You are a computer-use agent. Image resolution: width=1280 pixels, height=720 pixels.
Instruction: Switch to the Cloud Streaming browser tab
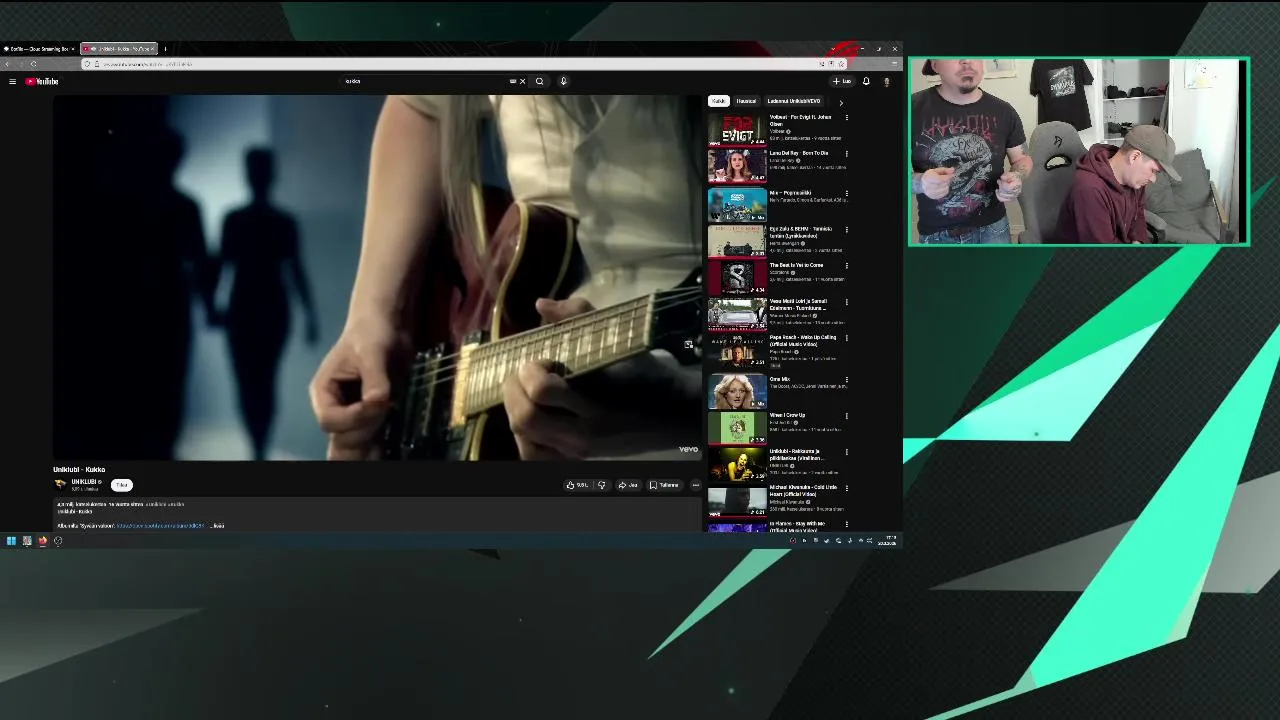coord(38,48)
